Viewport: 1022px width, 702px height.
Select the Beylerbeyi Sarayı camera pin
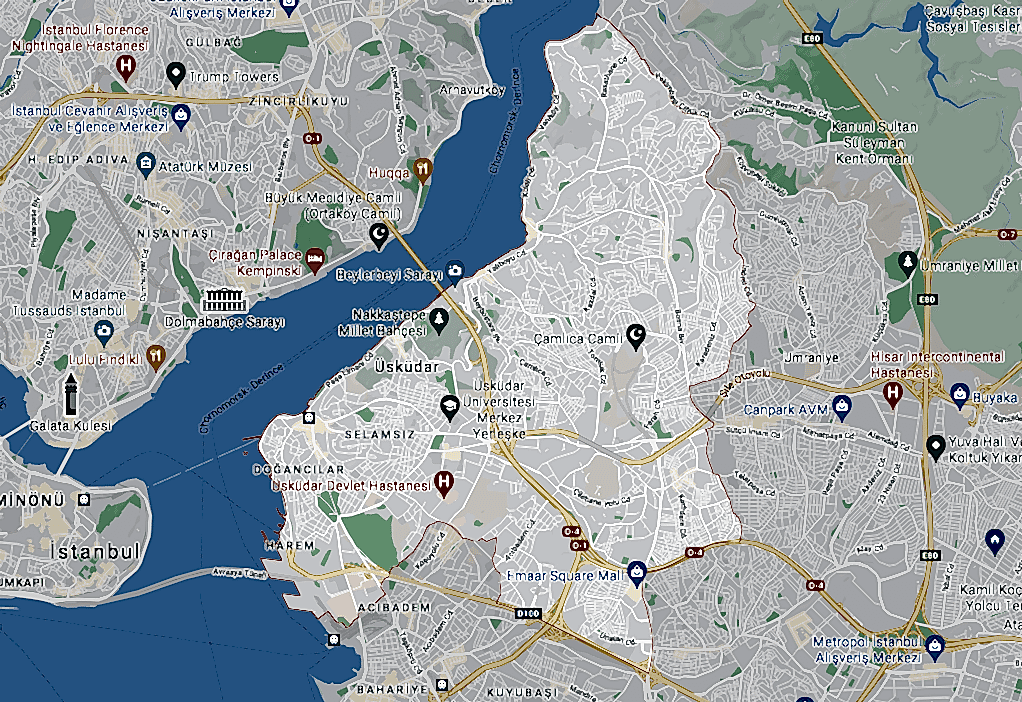[x=455, y=272]
